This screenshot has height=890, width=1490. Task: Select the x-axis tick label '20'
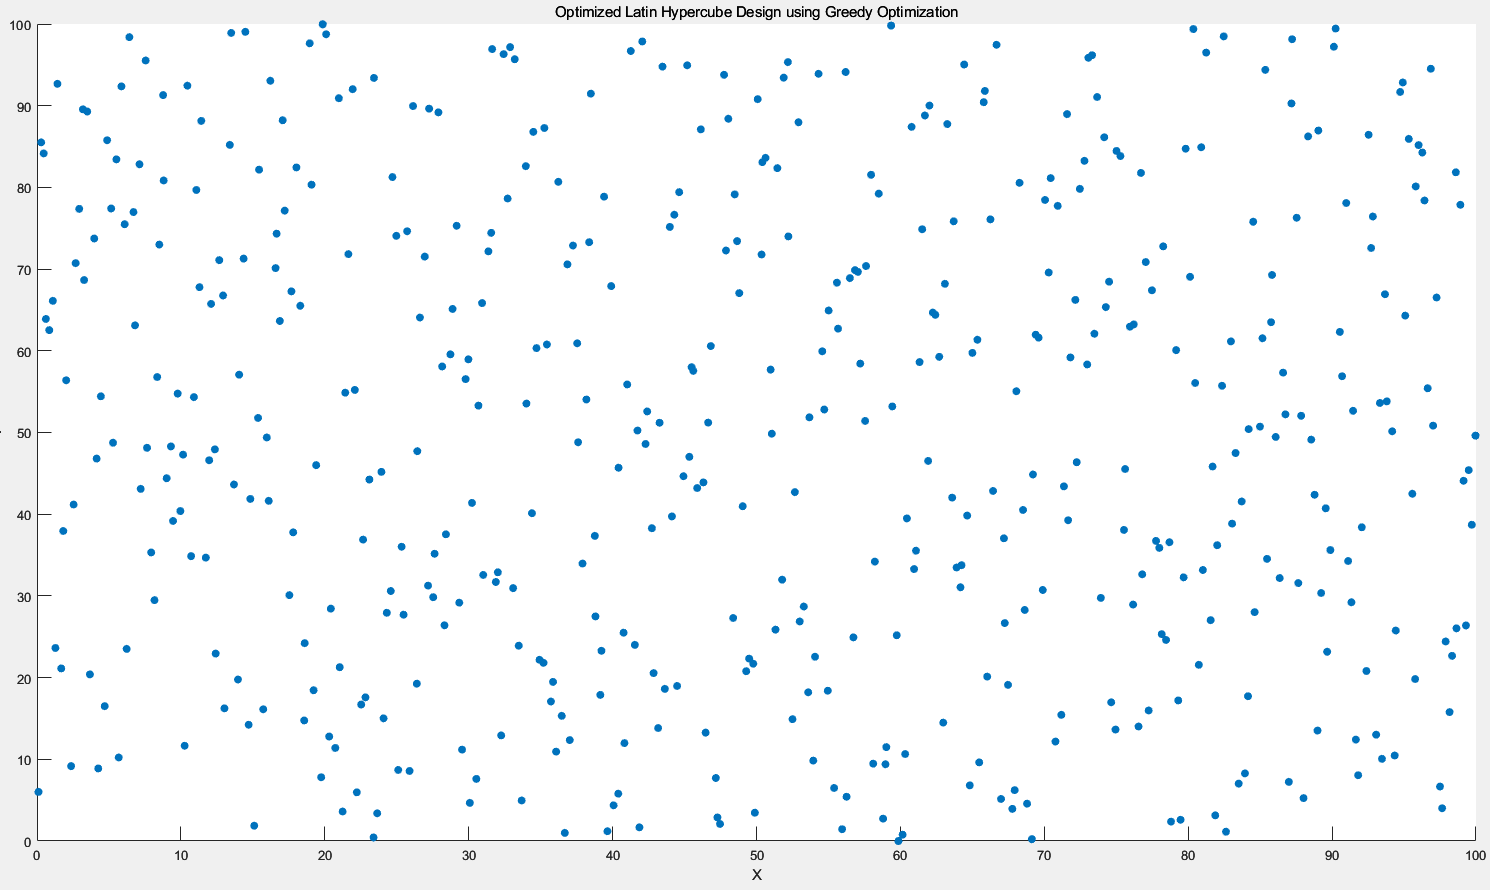(x=324, y=857)
